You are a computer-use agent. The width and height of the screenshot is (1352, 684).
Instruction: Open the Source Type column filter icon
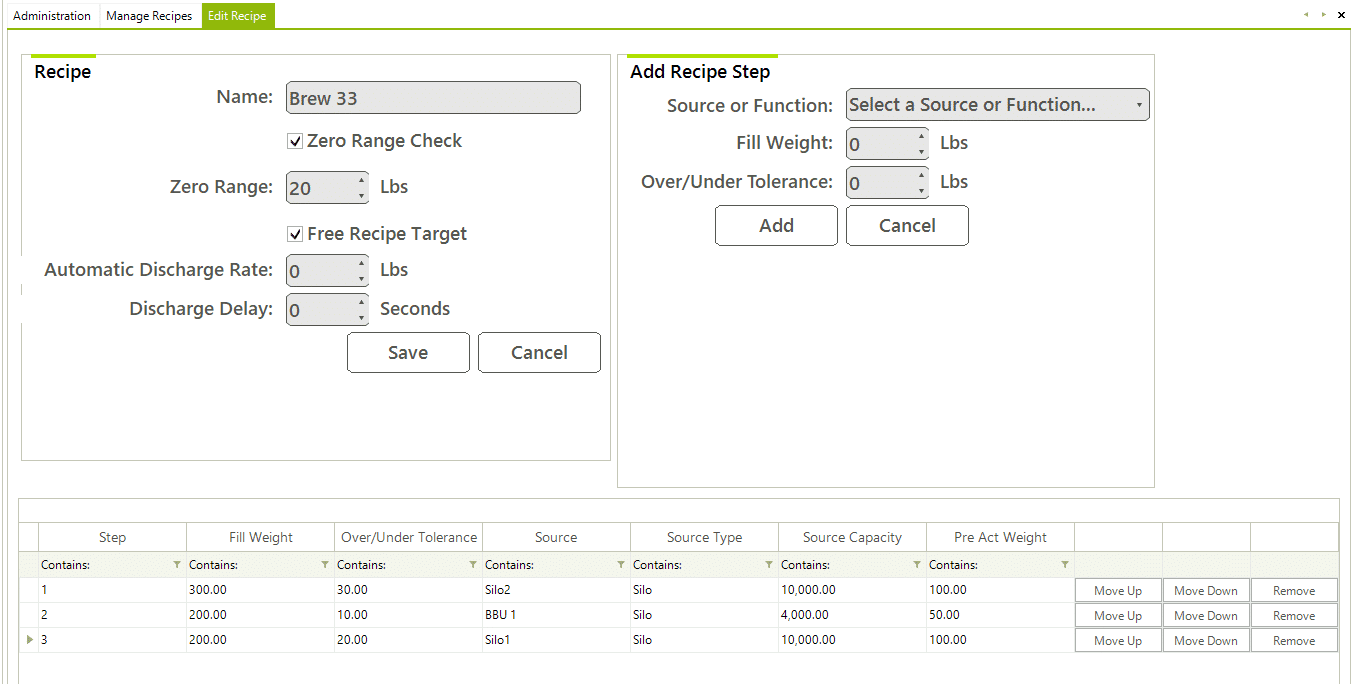[769, 565]
